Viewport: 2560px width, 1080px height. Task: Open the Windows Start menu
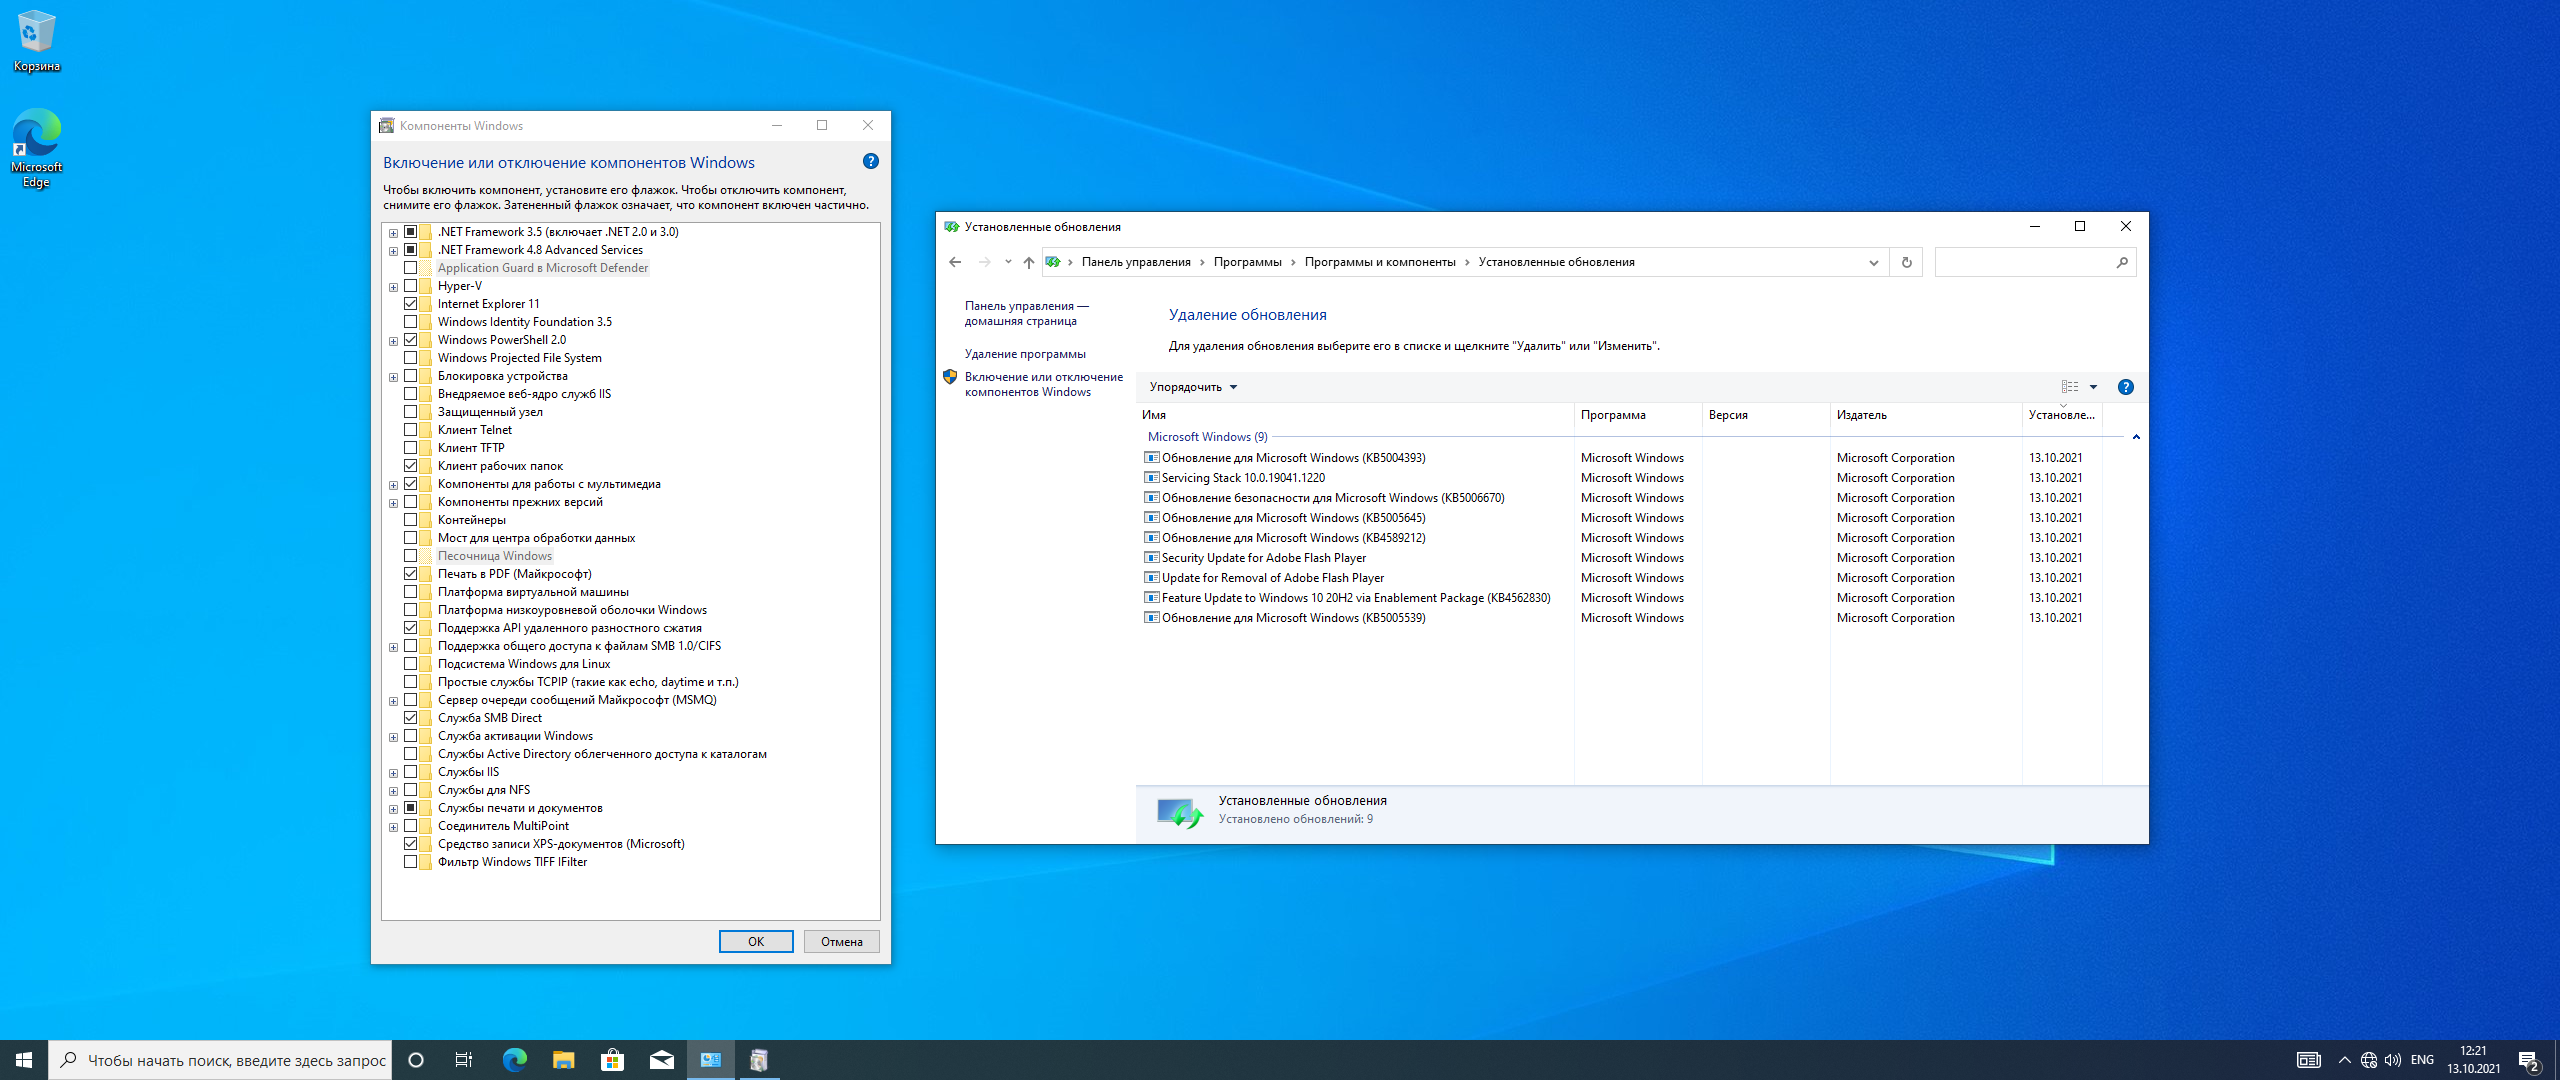pyautogui.click(x=24, y=1060)
